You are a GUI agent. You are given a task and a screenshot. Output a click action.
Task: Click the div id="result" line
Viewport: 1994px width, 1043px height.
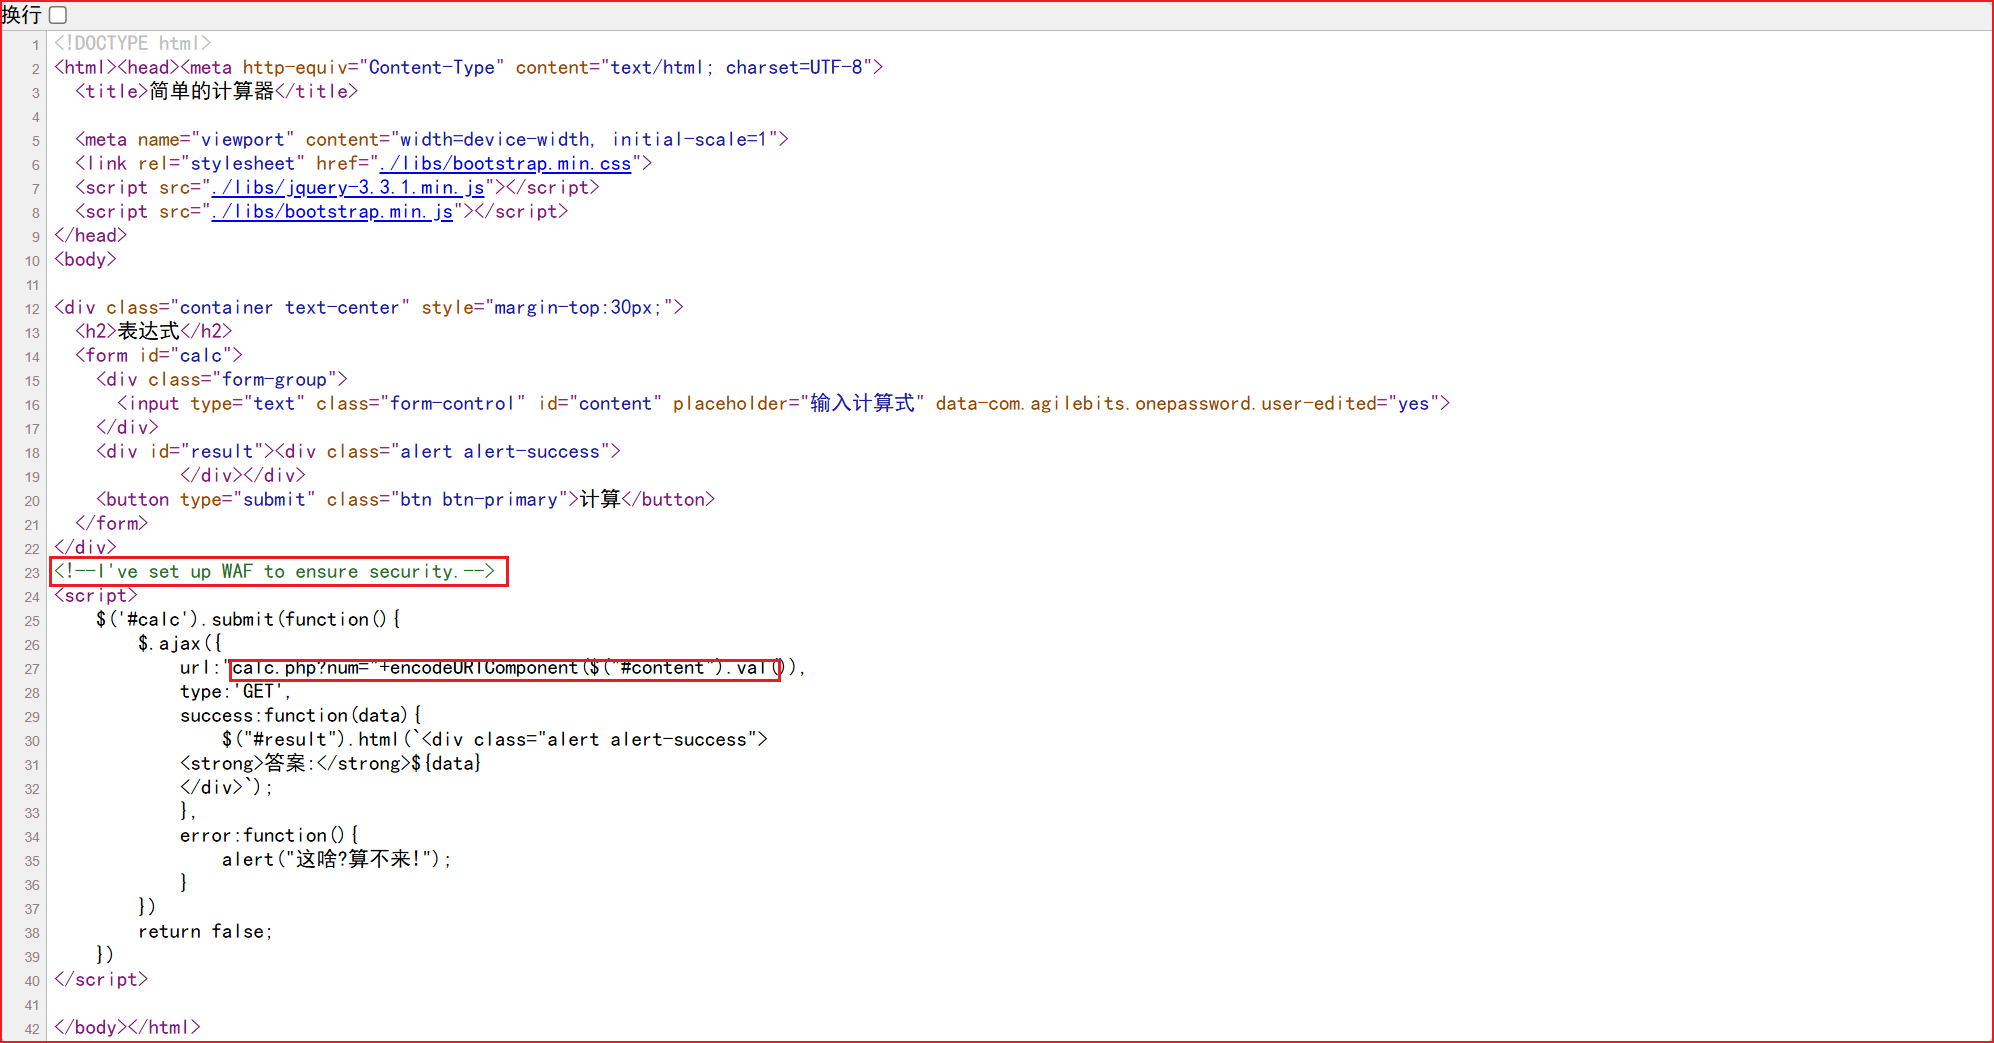(x=358, y=451)
